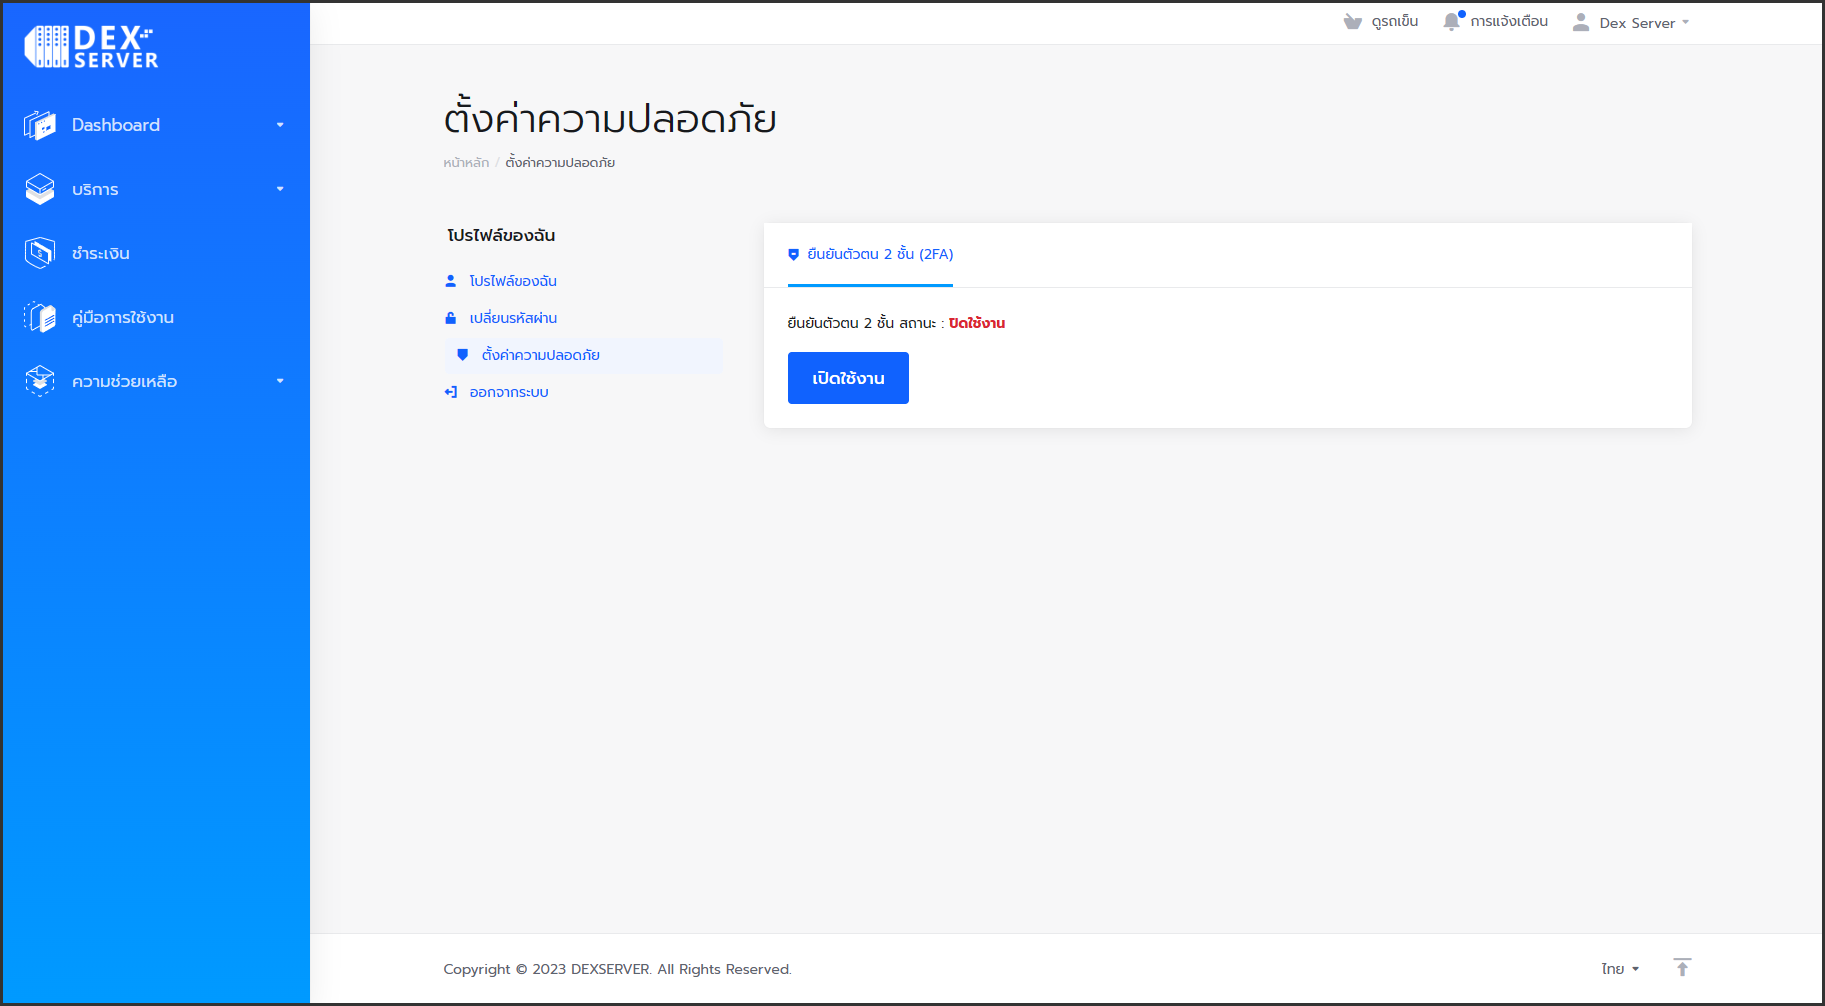The image size is (1825, 1006).
Task: Open notifications via the bell icon
Action: [x=1452, y=20]
